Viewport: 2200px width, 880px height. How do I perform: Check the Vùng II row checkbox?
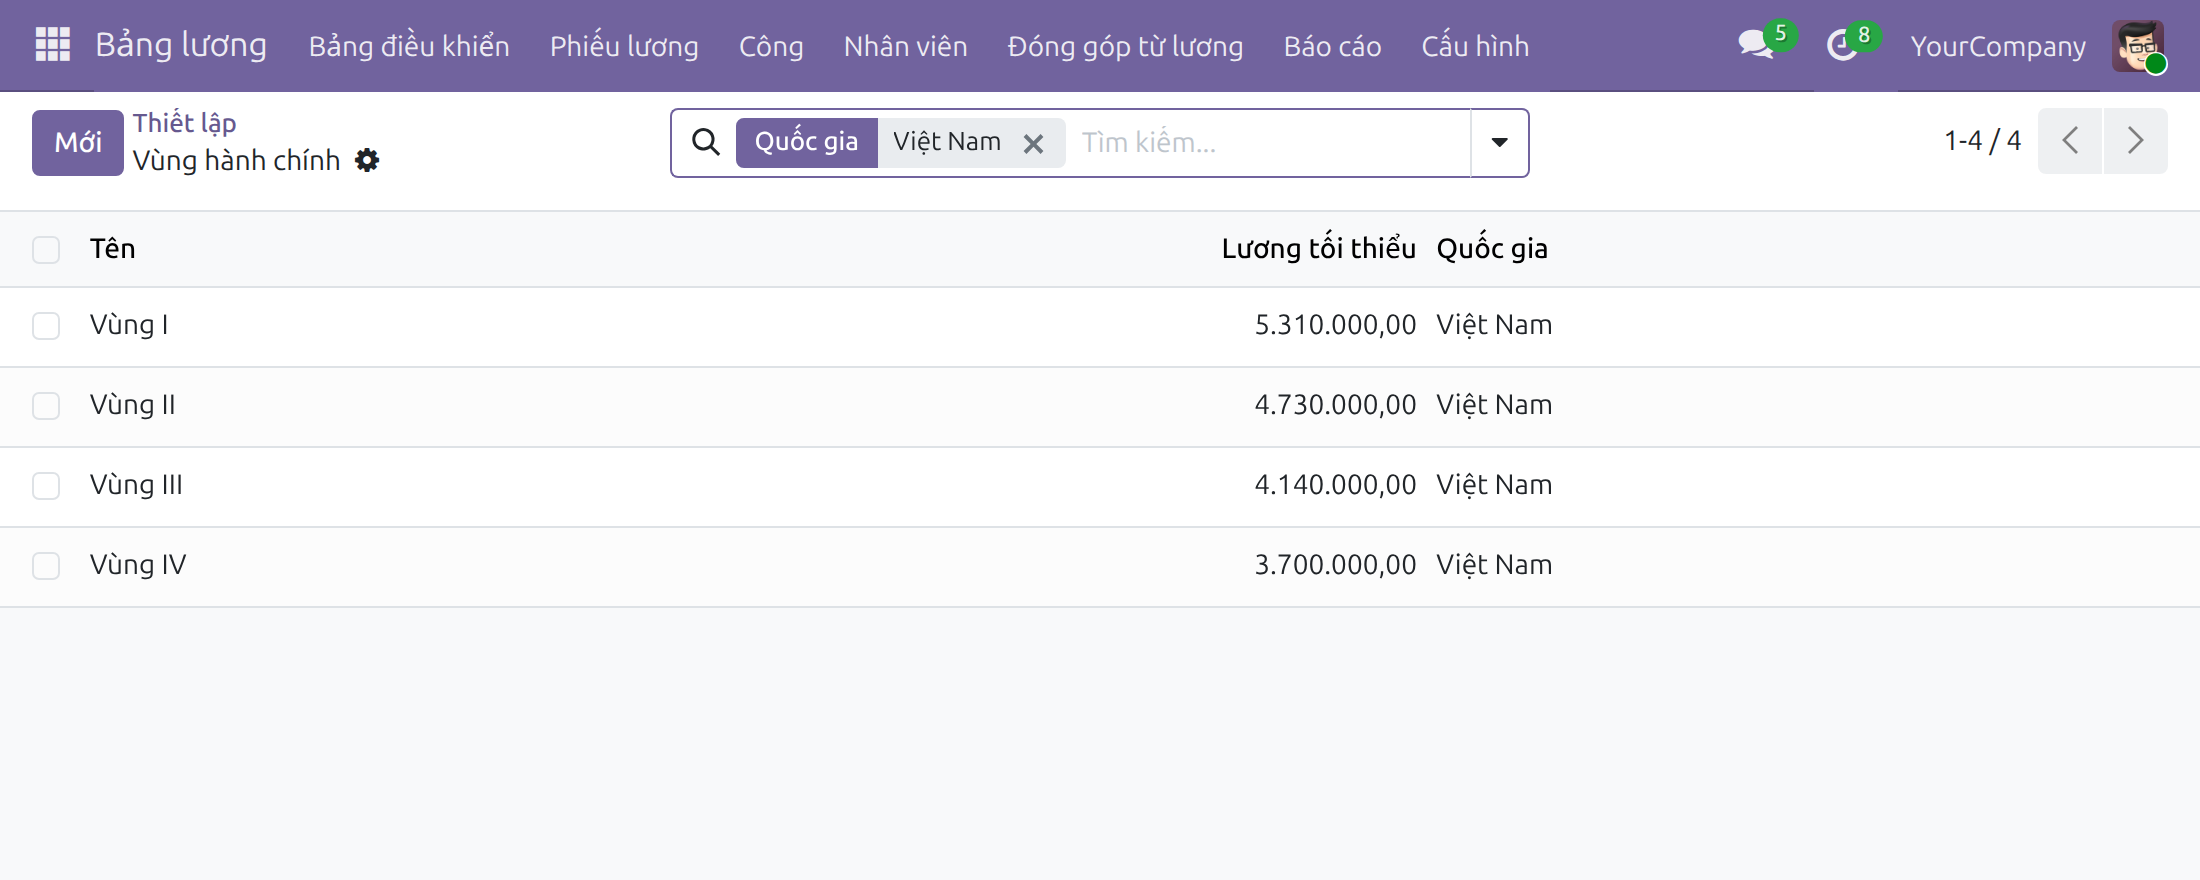click(46, 406)
